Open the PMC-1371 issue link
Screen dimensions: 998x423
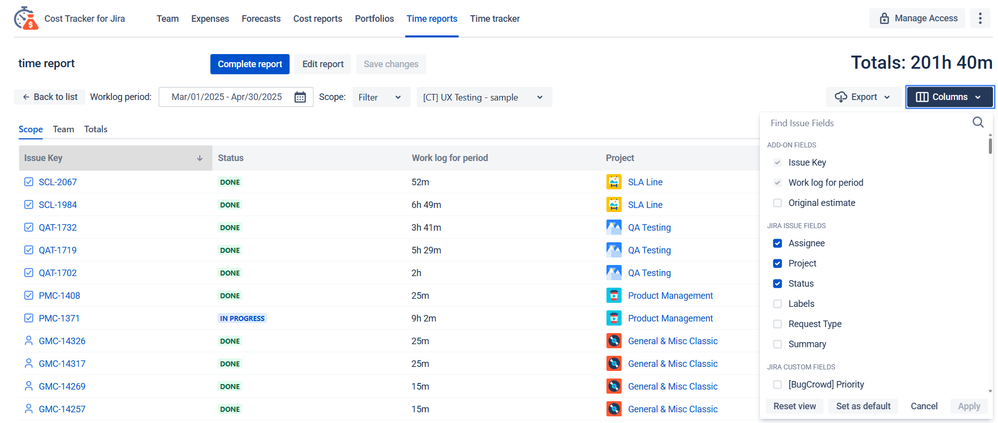(58, 318)
